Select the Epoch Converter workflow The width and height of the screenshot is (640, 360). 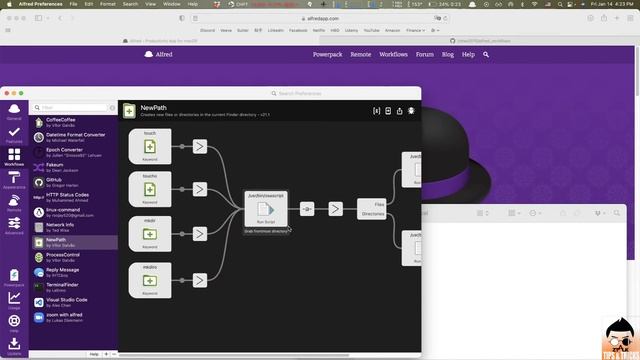coord(75,152)
